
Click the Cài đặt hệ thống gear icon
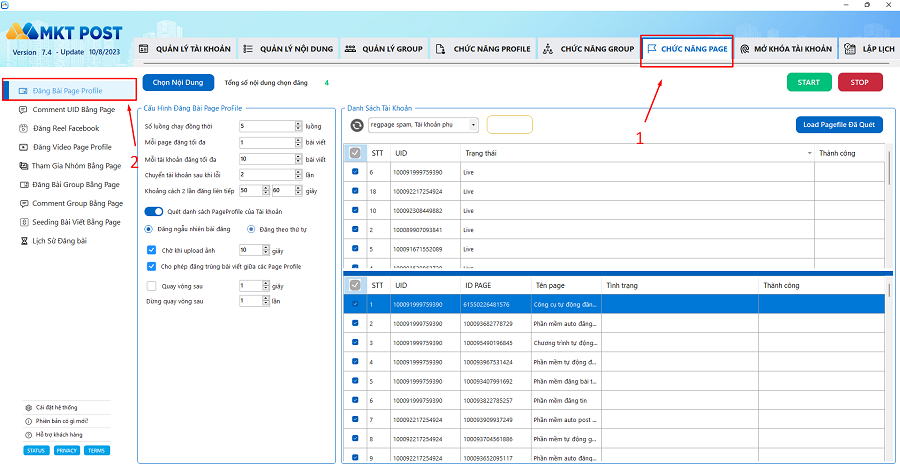(x=29, y=407)
